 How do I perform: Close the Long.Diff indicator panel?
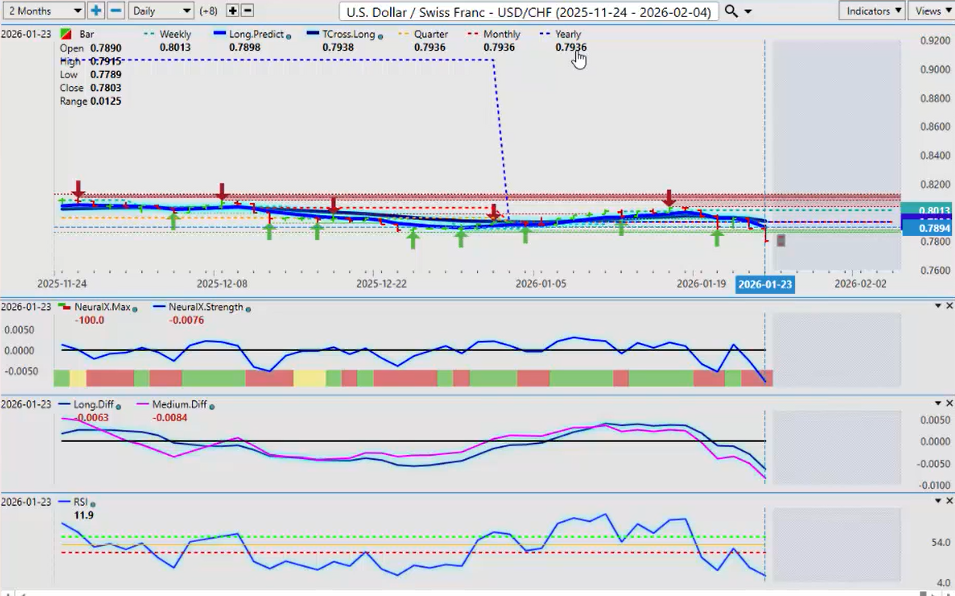pyautogui.click(x=948, y=403)
